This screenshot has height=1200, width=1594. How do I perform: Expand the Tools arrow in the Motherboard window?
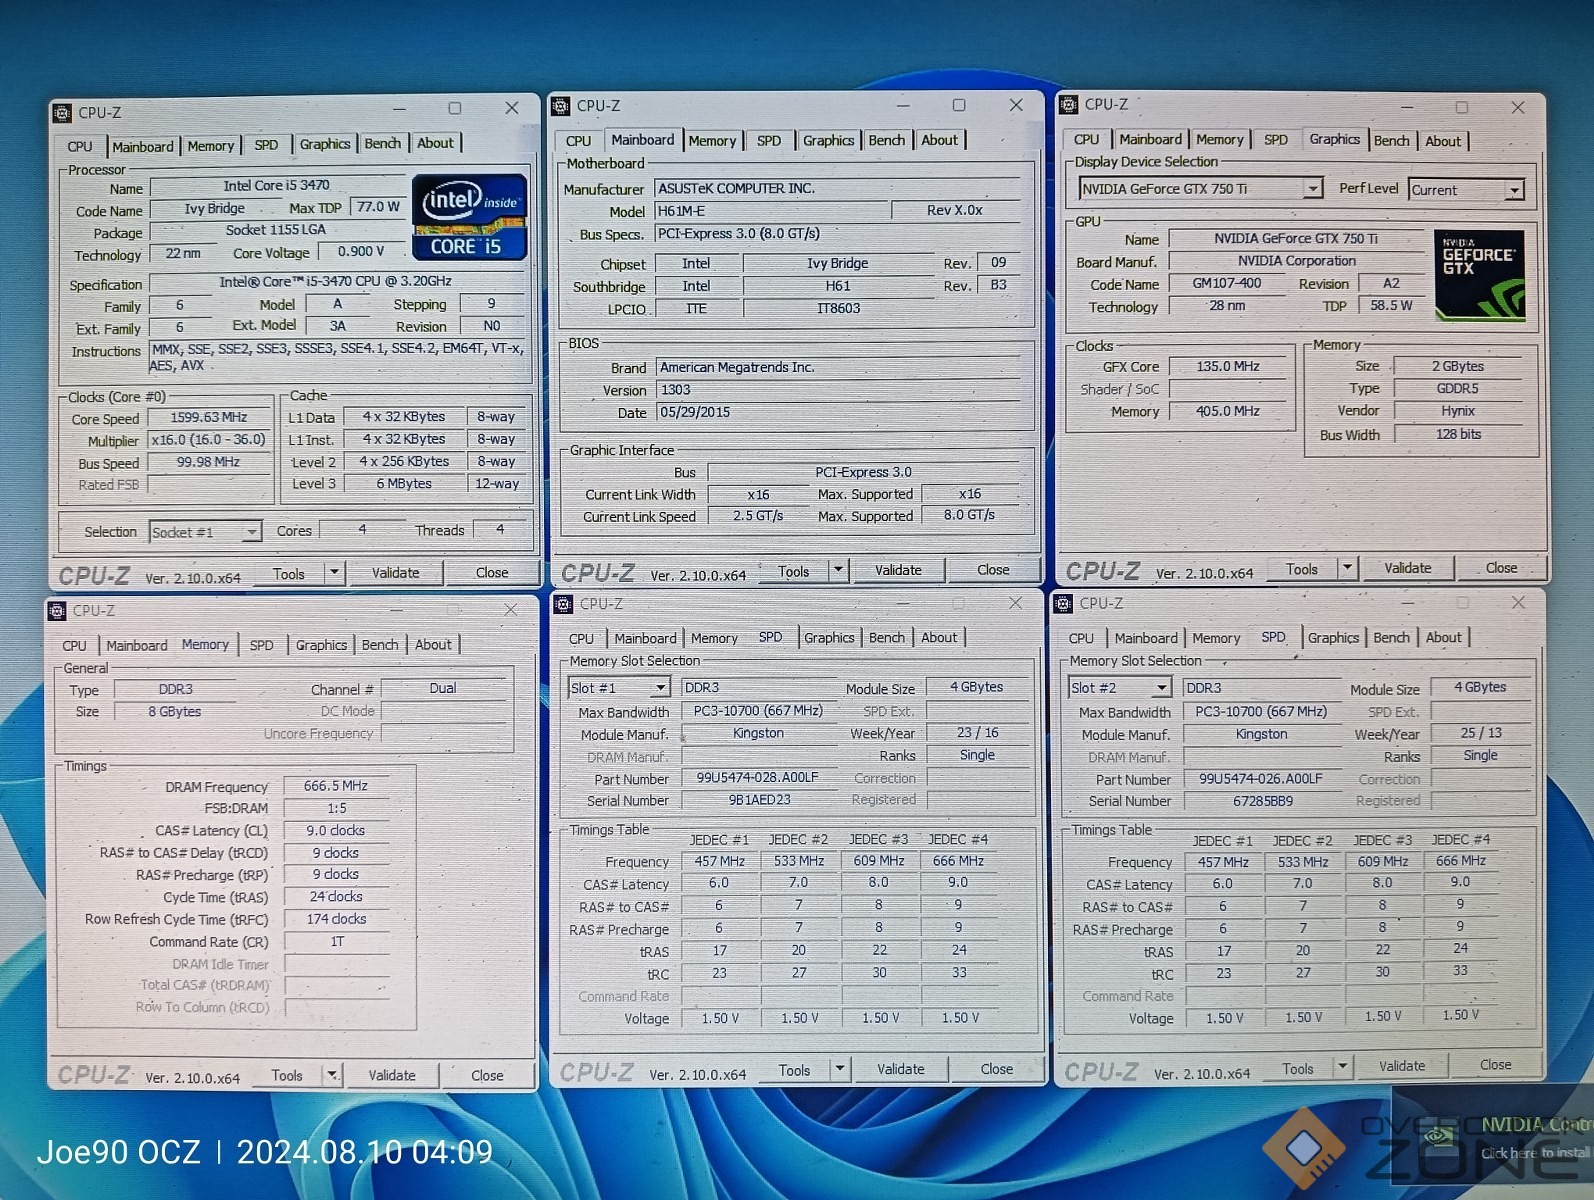click(x=839, y=570)
